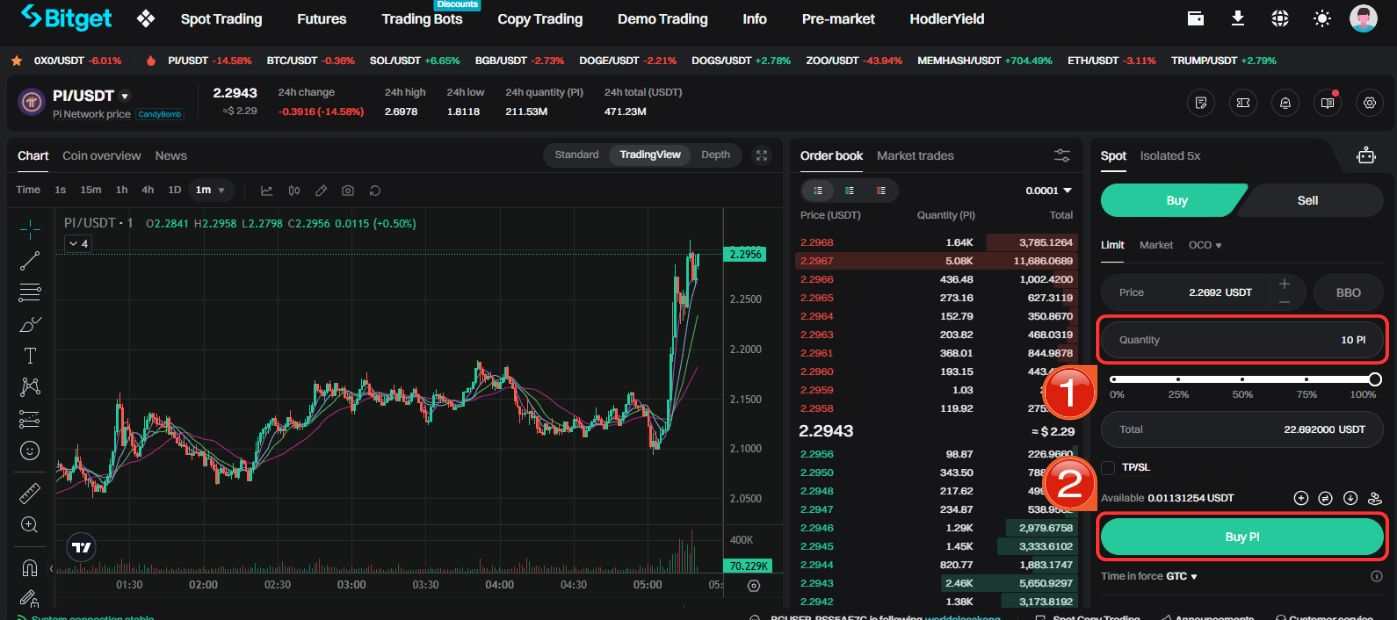Open the Futures menu
The image size is (1397, 620).
[322, 19]
